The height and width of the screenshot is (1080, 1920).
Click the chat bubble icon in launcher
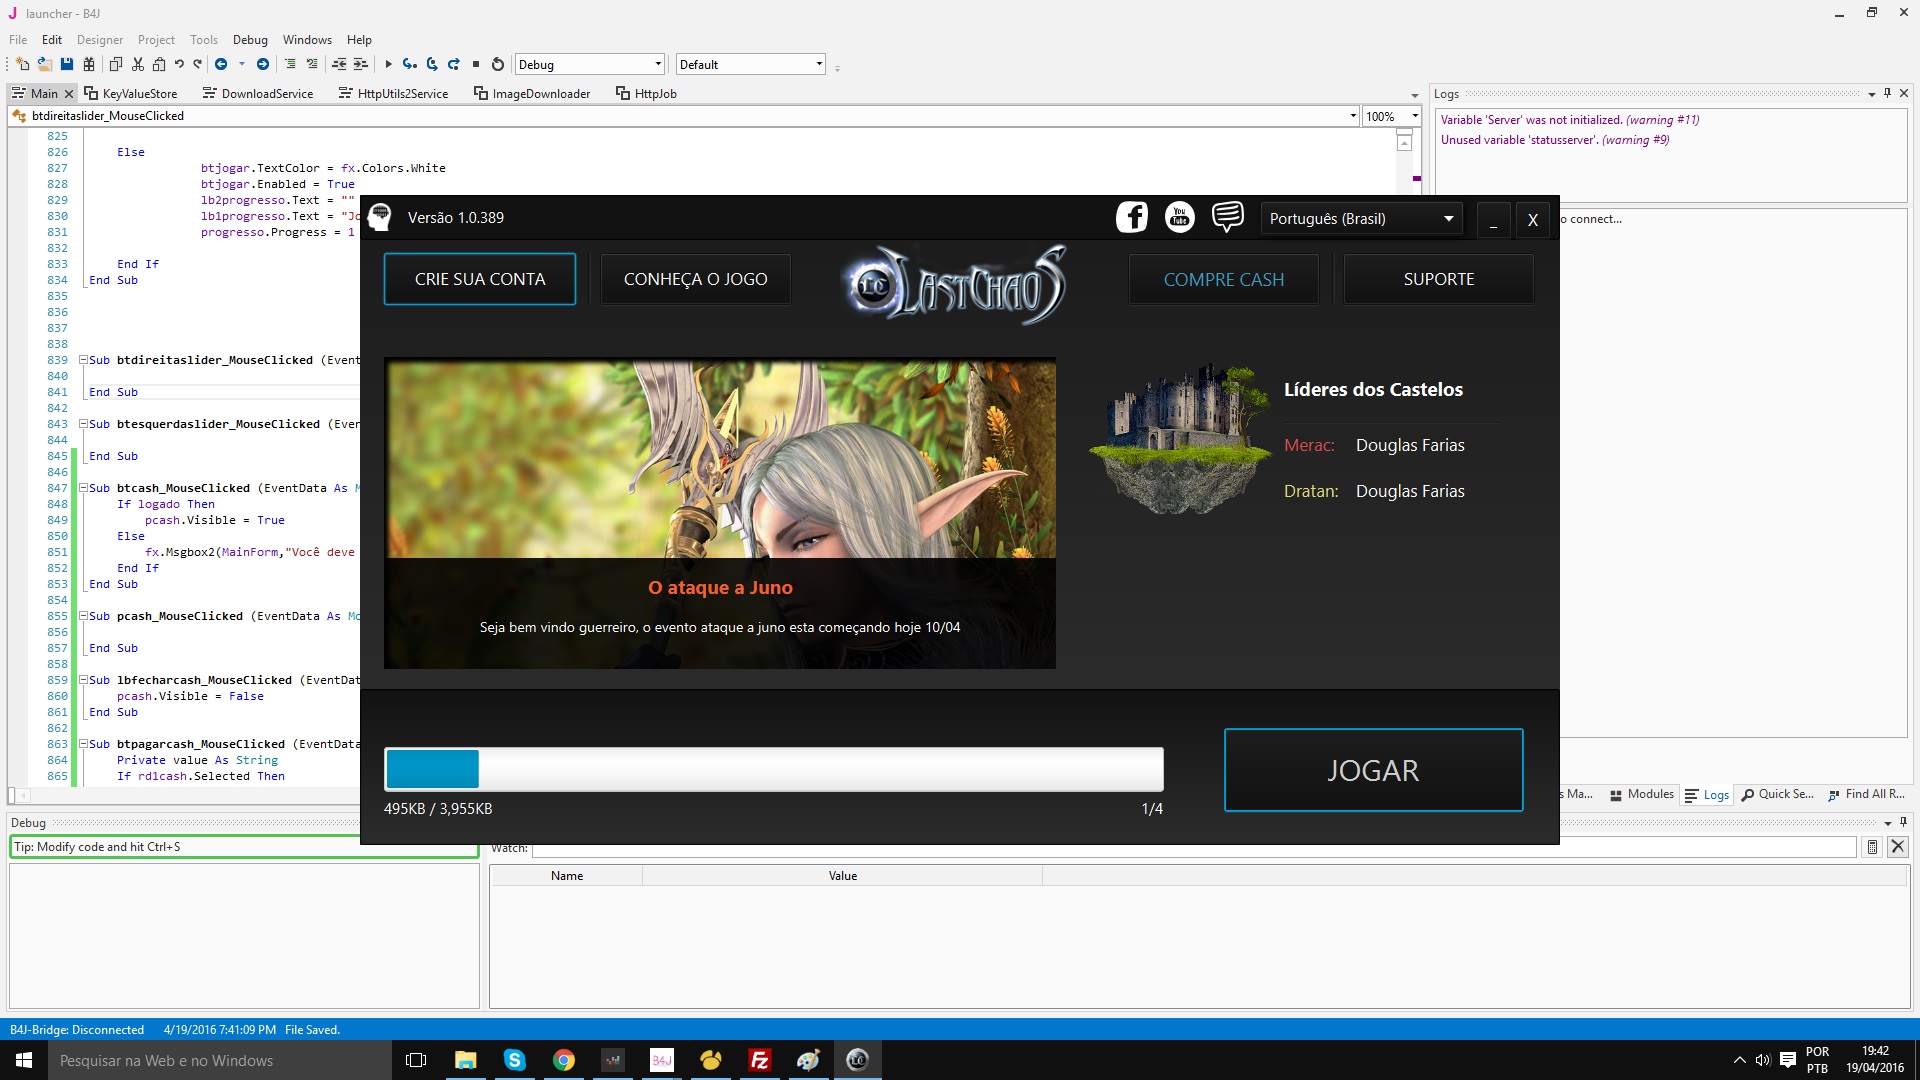pos(1227,217)
